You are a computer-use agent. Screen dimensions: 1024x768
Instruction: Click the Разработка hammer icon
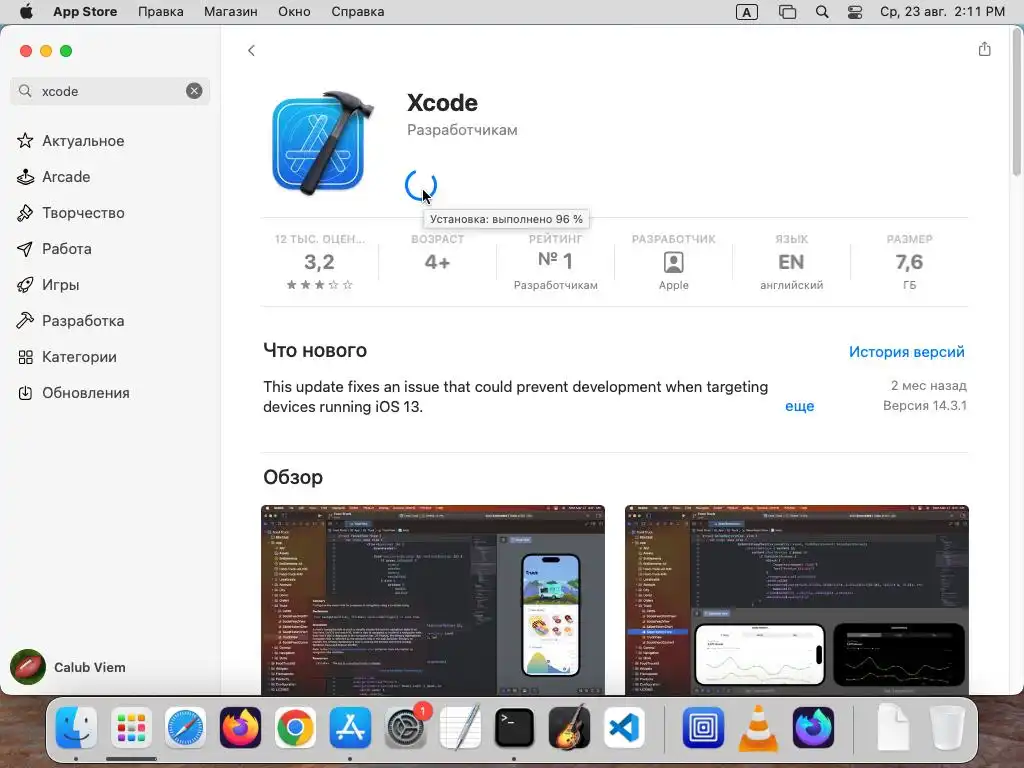coord(25,321)
